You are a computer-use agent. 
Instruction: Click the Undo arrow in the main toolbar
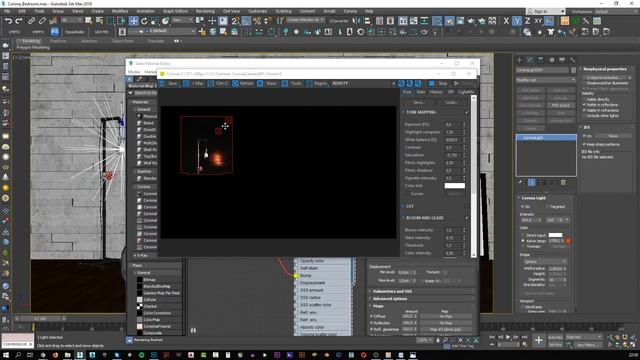pyautogui.click(x=8, y=21)
